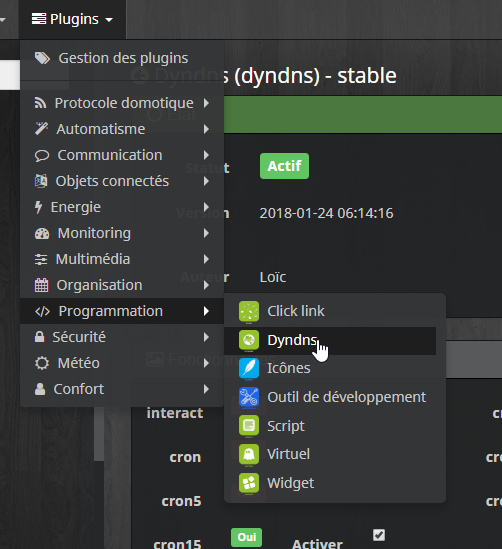Click the gray vertical scrollbar handle

coord(99,433)
